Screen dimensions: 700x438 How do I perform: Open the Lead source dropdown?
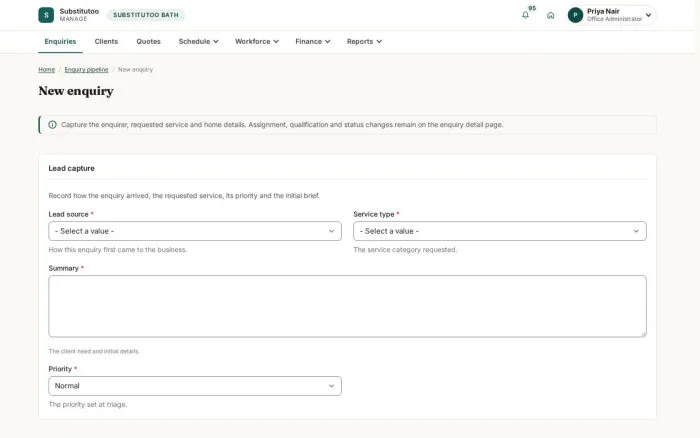pos(195,231)
